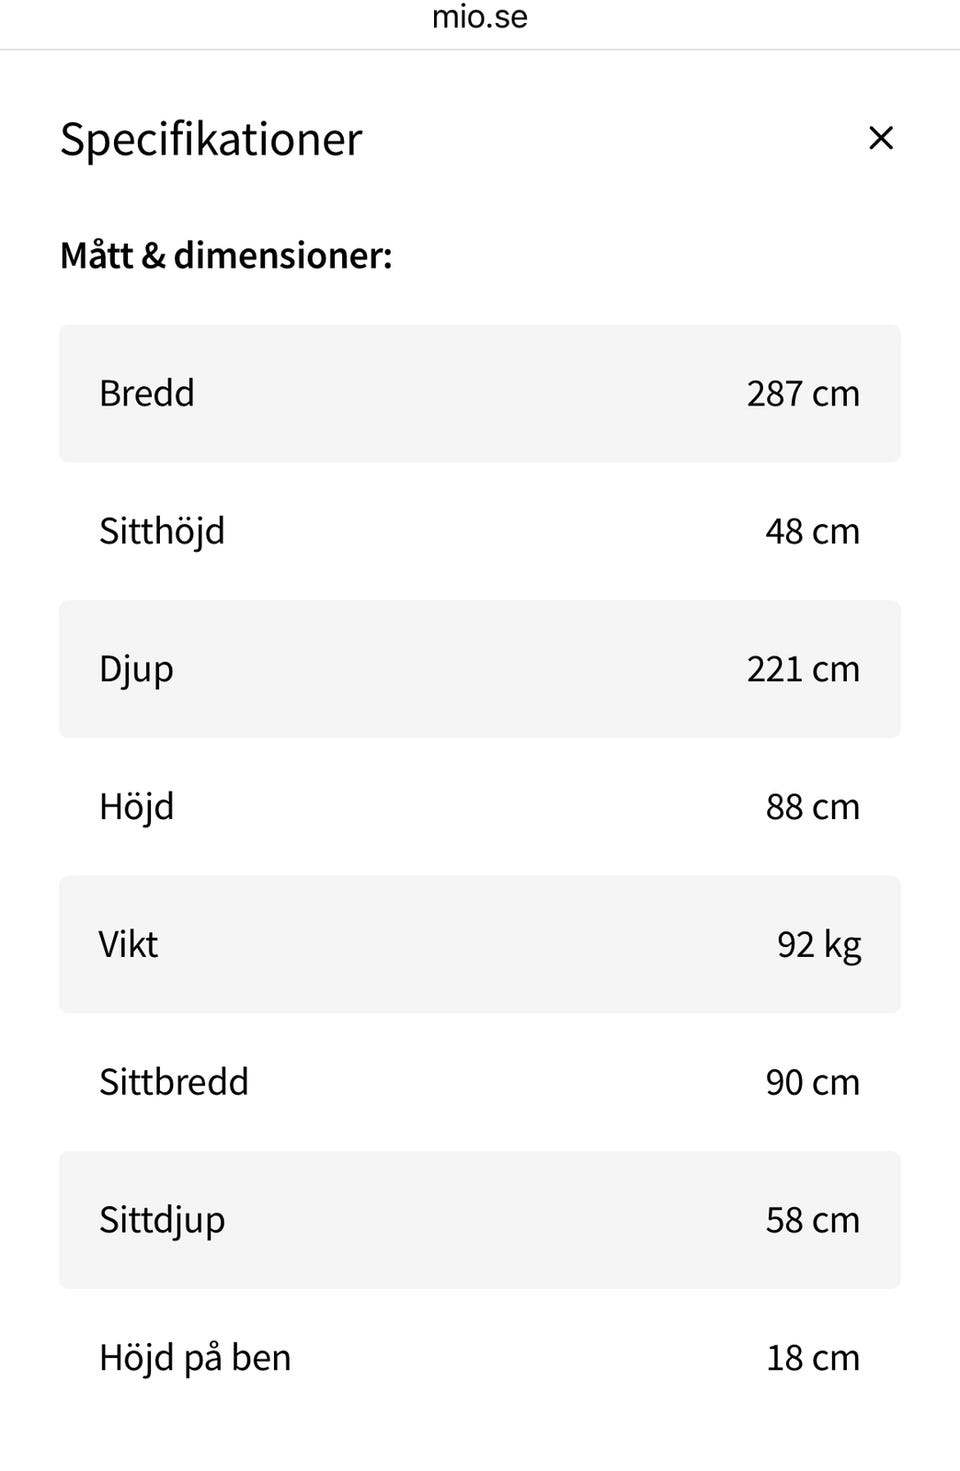The height and width of the screenshot is (1471, 960).
Task: Select the Djup row label
Action: pos(136,669)
